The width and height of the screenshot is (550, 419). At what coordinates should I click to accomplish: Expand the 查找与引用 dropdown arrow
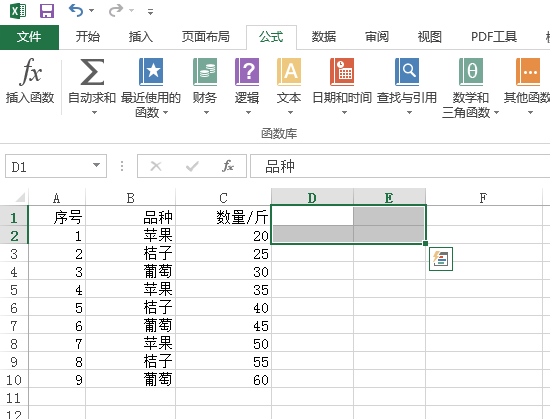click(x=409, y=113)
